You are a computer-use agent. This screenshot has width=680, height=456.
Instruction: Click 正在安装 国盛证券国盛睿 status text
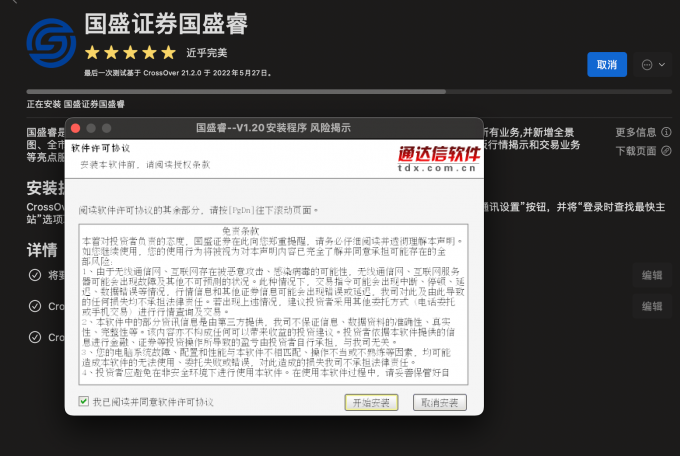tap(75, 104)
